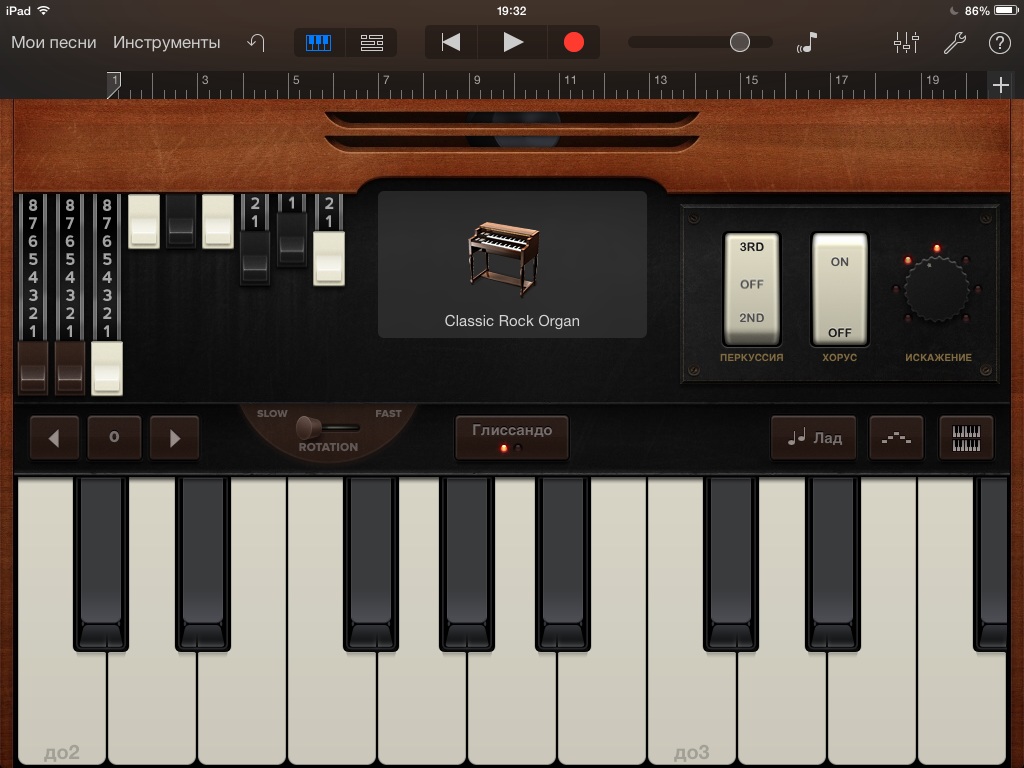
Task: Toggle the ПЕРКУССИЯ 3RD/OFF/2ND switch
Action: click(x=751, y=288)
